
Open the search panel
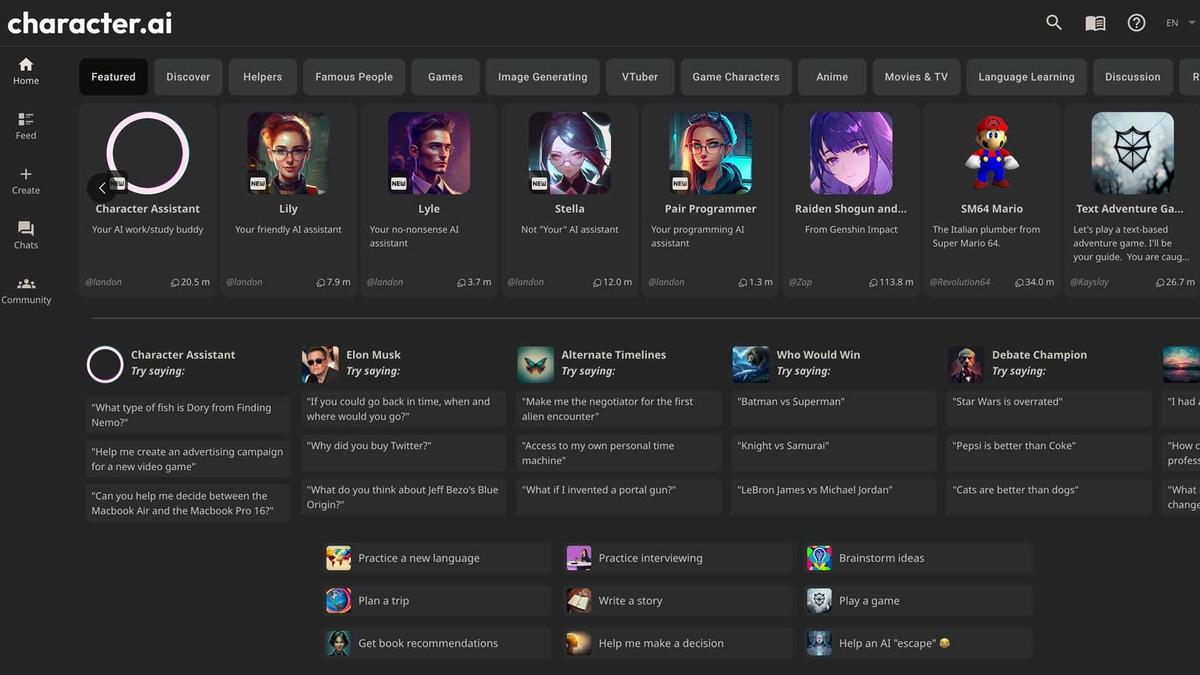click(x=1053, y=22)
